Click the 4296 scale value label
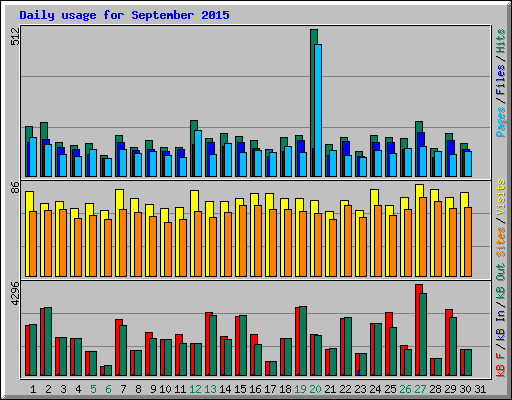 (15, 293)
